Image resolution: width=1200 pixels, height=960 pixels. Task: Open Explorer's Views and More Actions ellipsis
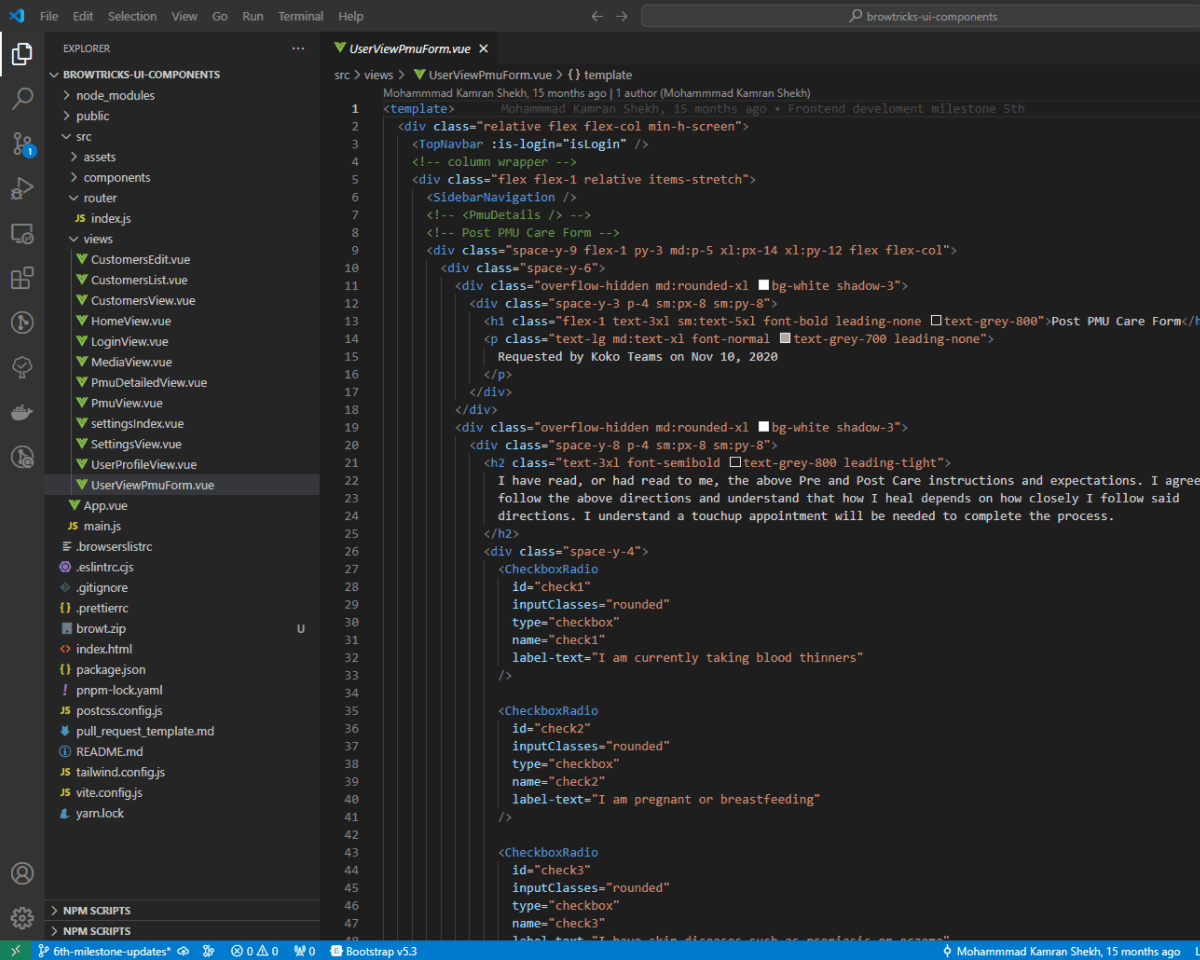coord(298,48)
